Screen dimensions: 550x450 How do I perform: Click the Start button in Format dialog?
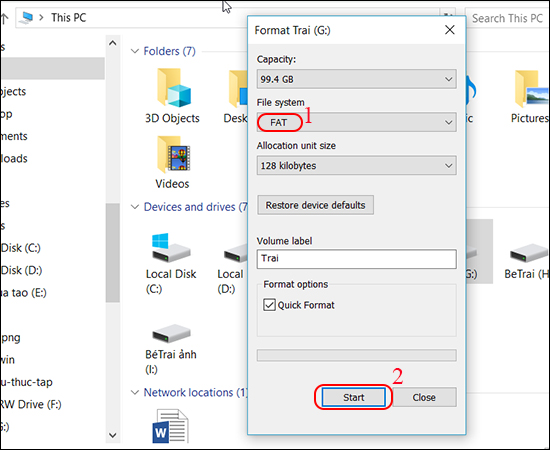353,397
